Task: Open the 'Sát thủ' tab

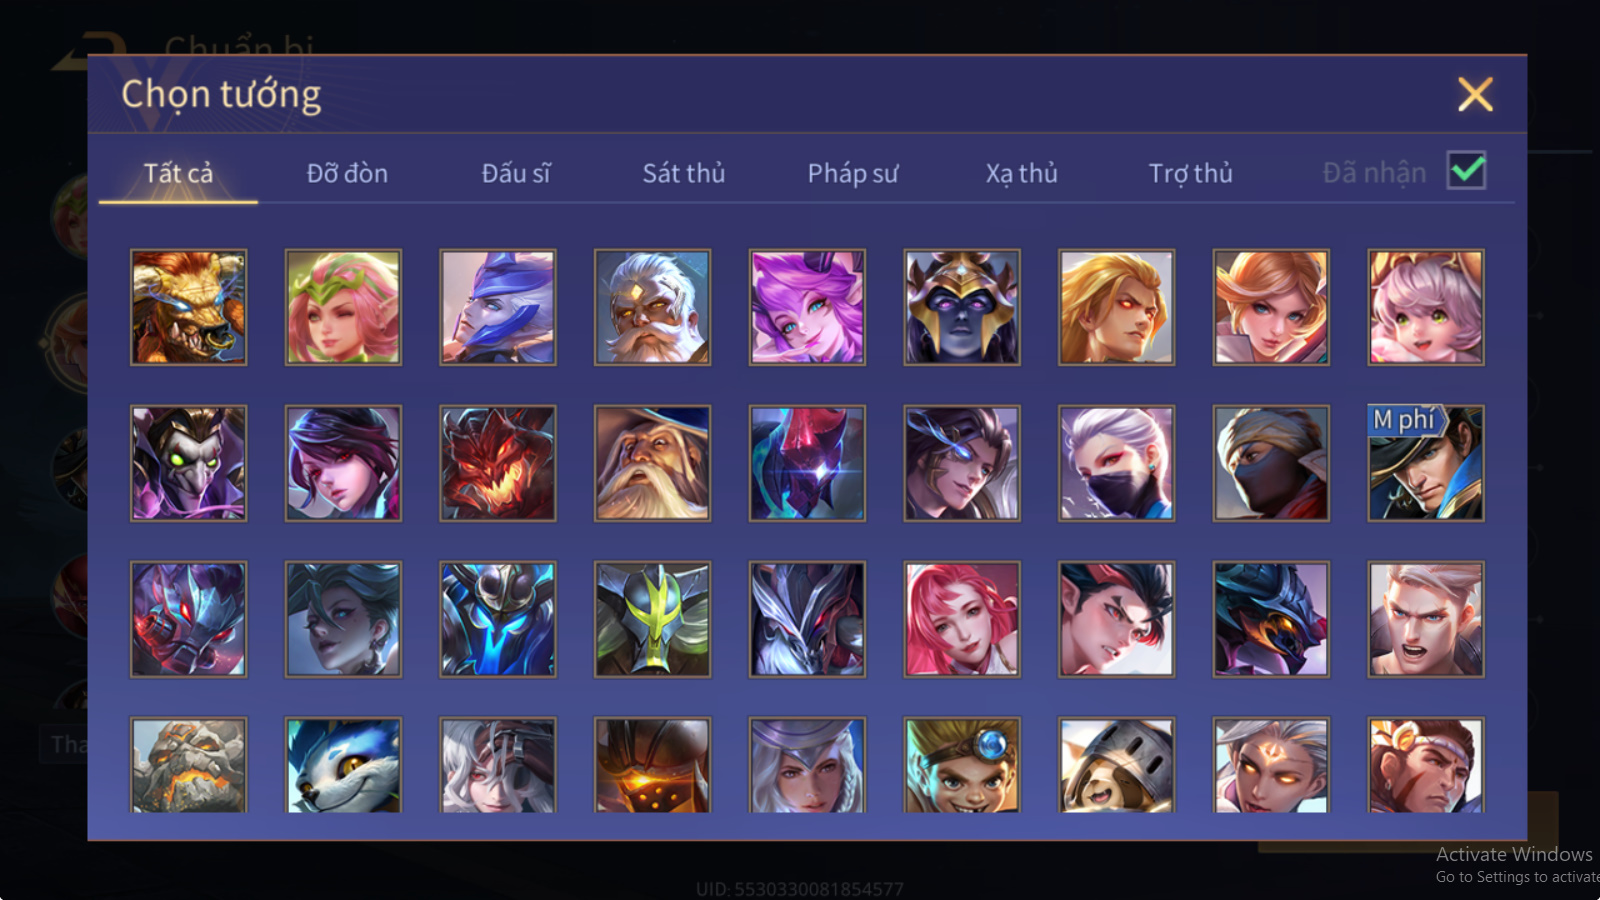Action: coord(683,173)
